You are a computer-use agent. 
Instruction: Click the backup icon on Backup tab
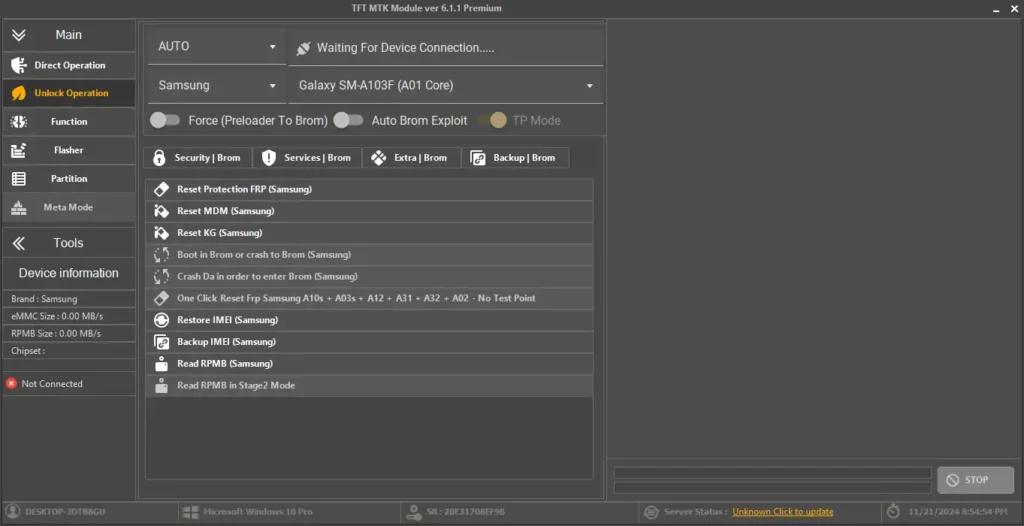pos(478,158)
